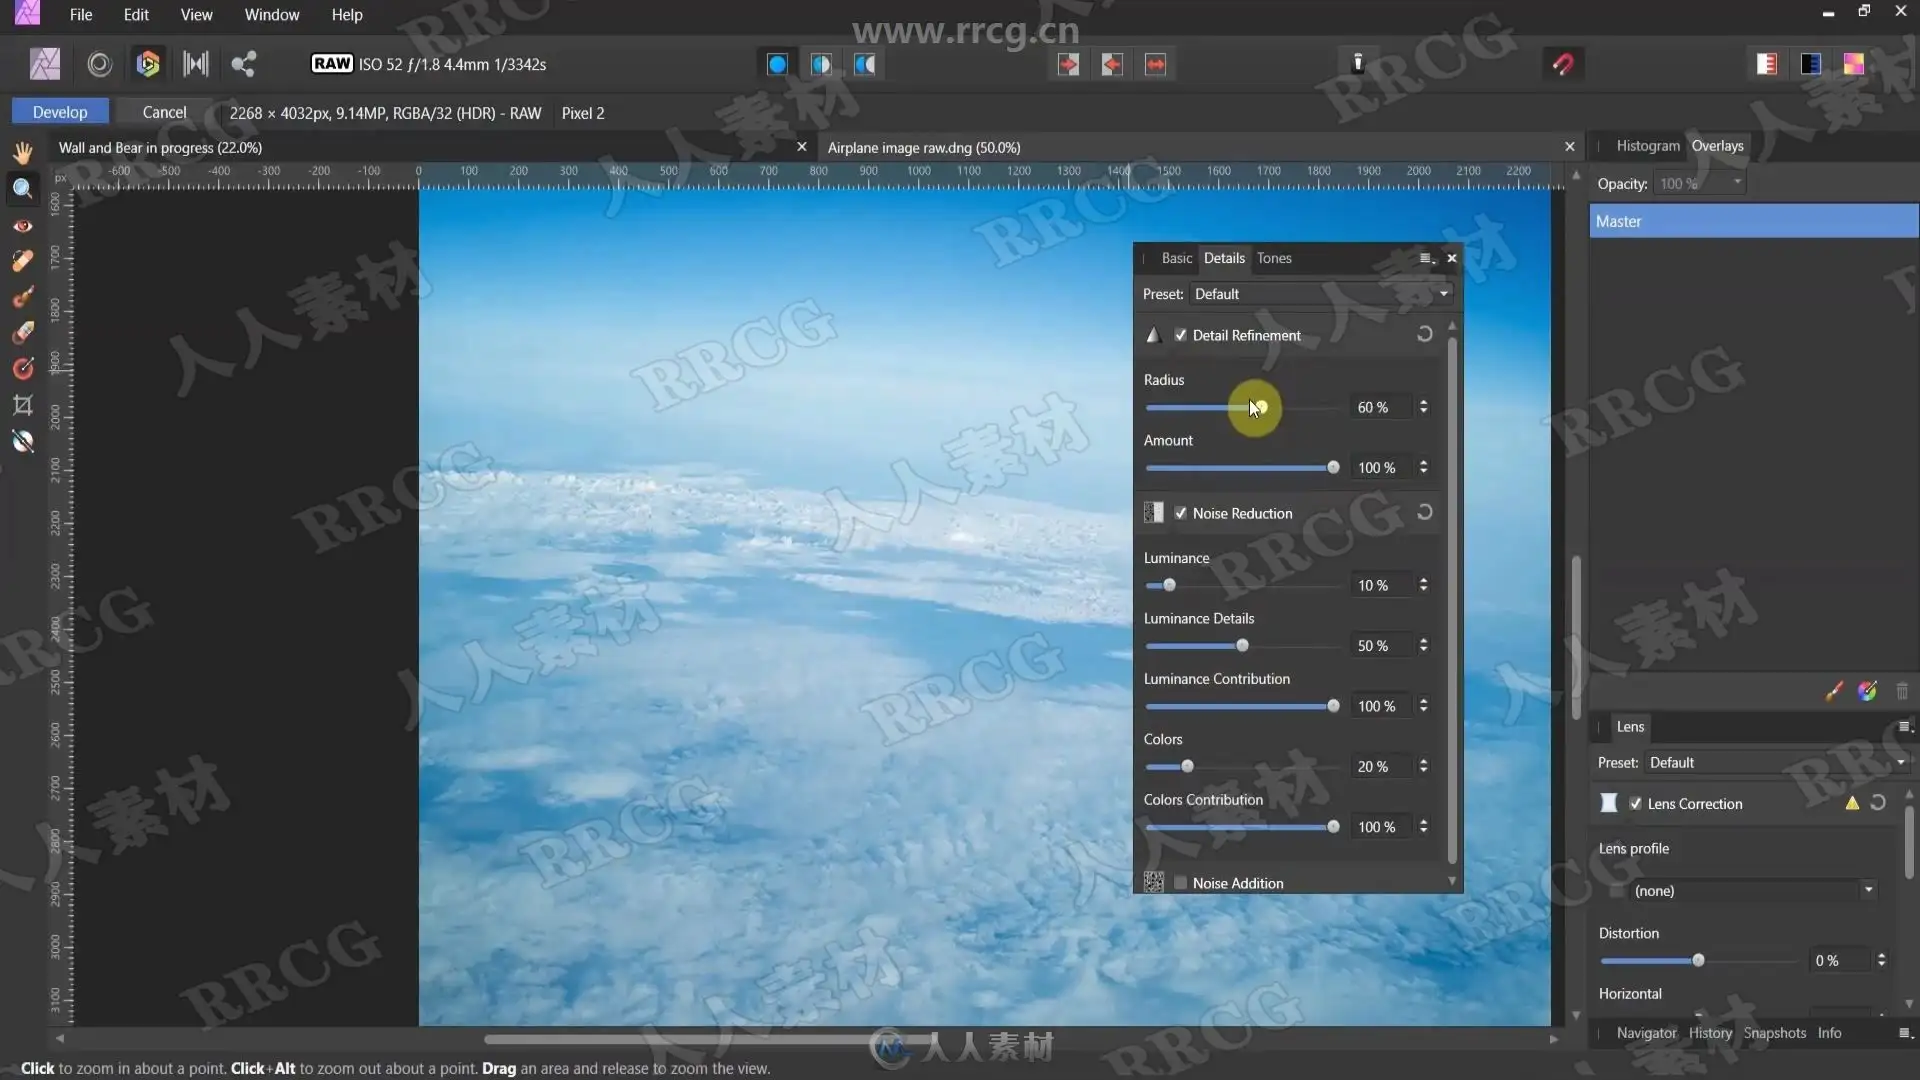
Task: Select split view mode icon
Action: [821, 64]
